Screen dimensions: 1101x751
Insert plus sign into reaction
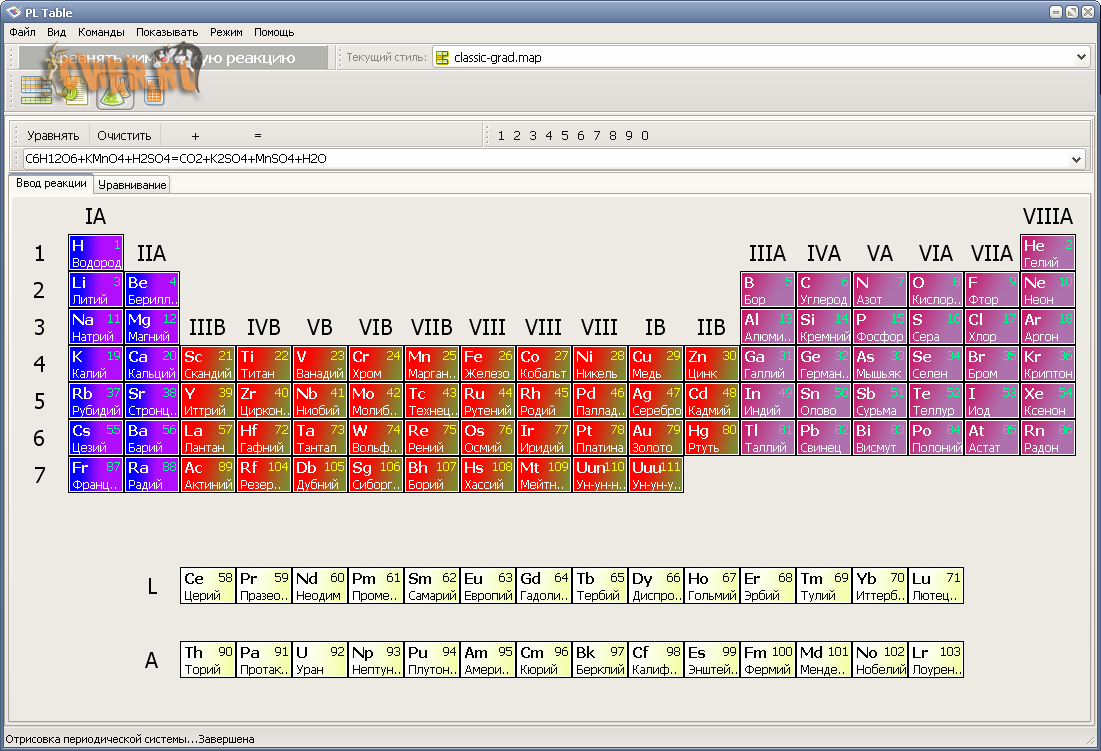pyautogui.click(x=195, y=136)
